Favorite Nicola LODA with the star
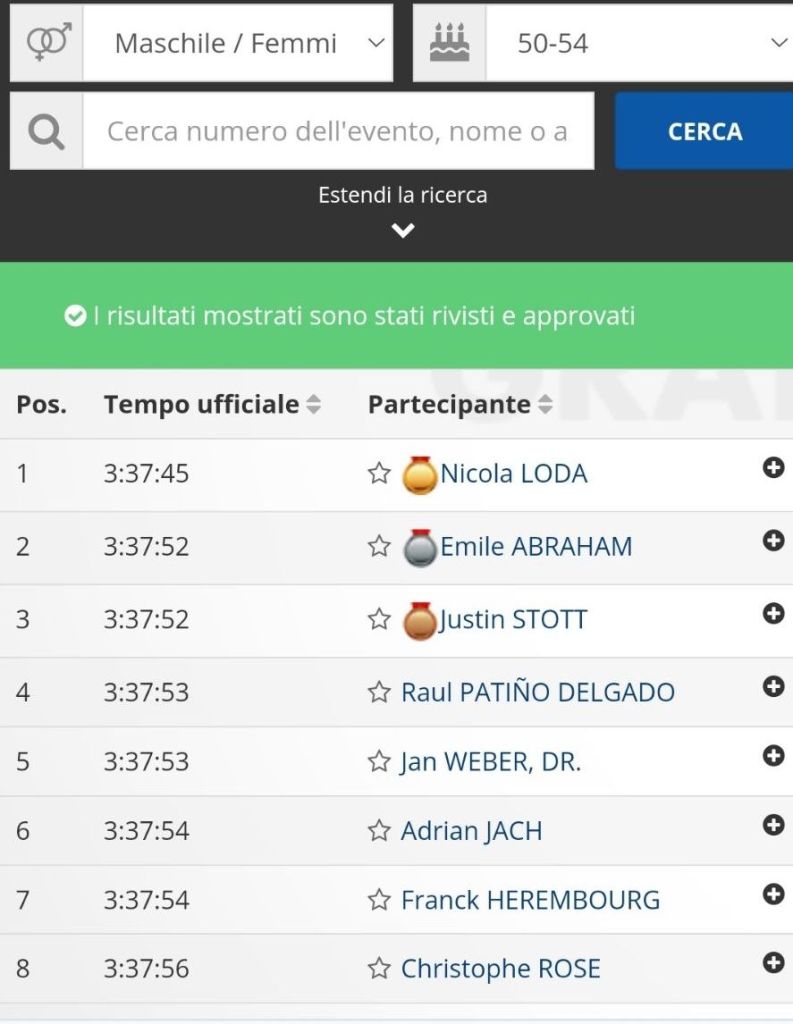This screenshot has width=793, height=1024. [x=379, y=473]
